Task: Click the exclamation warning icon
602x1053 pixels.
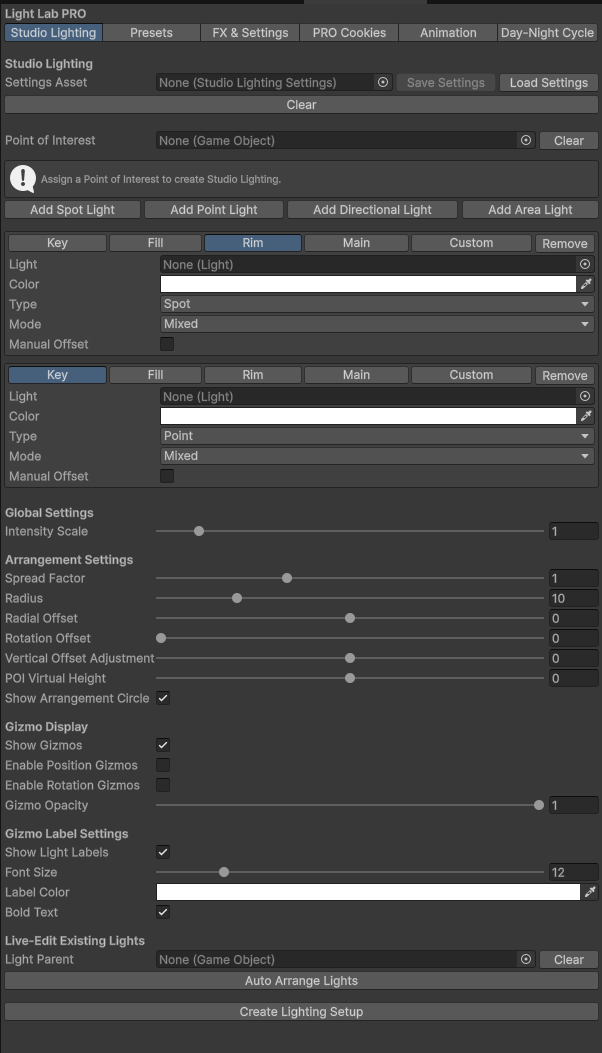Action: pos(23,179)
